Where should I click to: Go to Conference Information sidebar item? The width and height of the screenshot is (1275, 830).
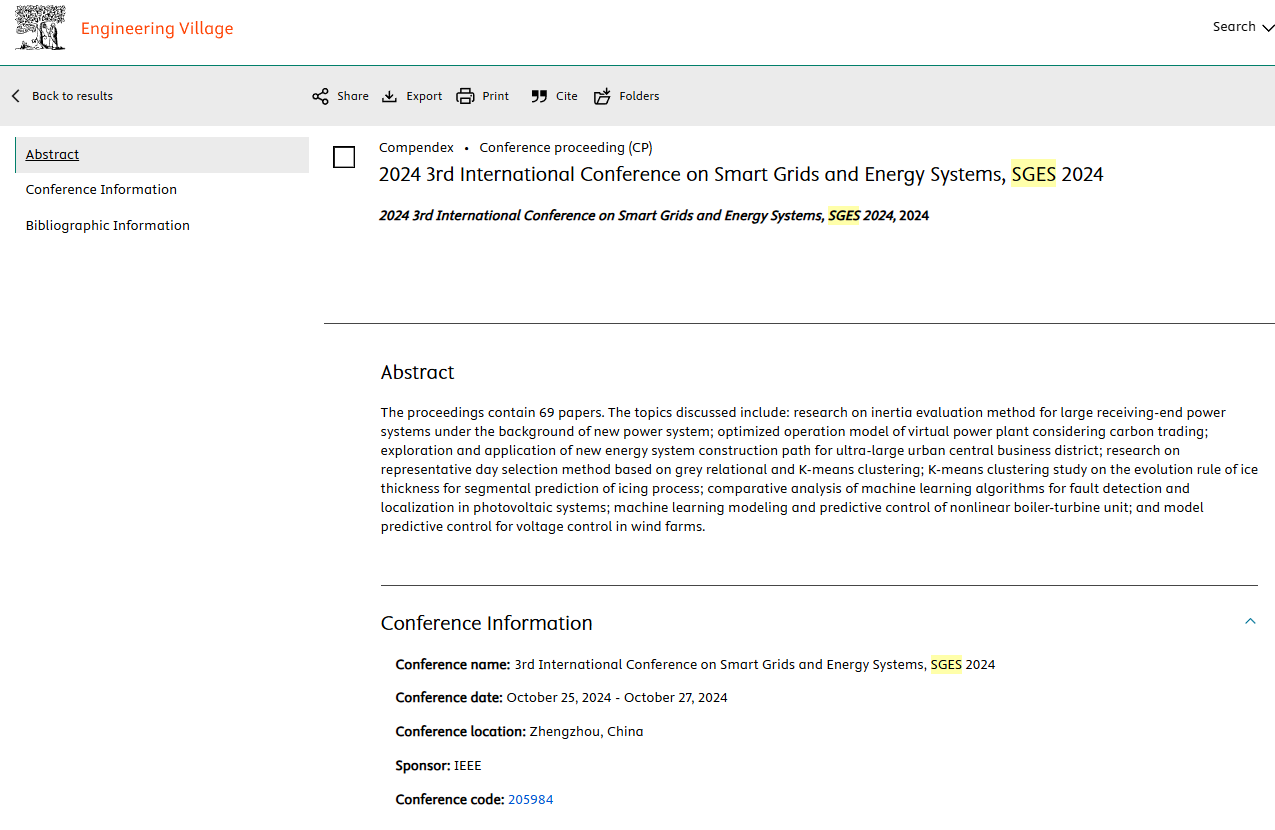101,189
